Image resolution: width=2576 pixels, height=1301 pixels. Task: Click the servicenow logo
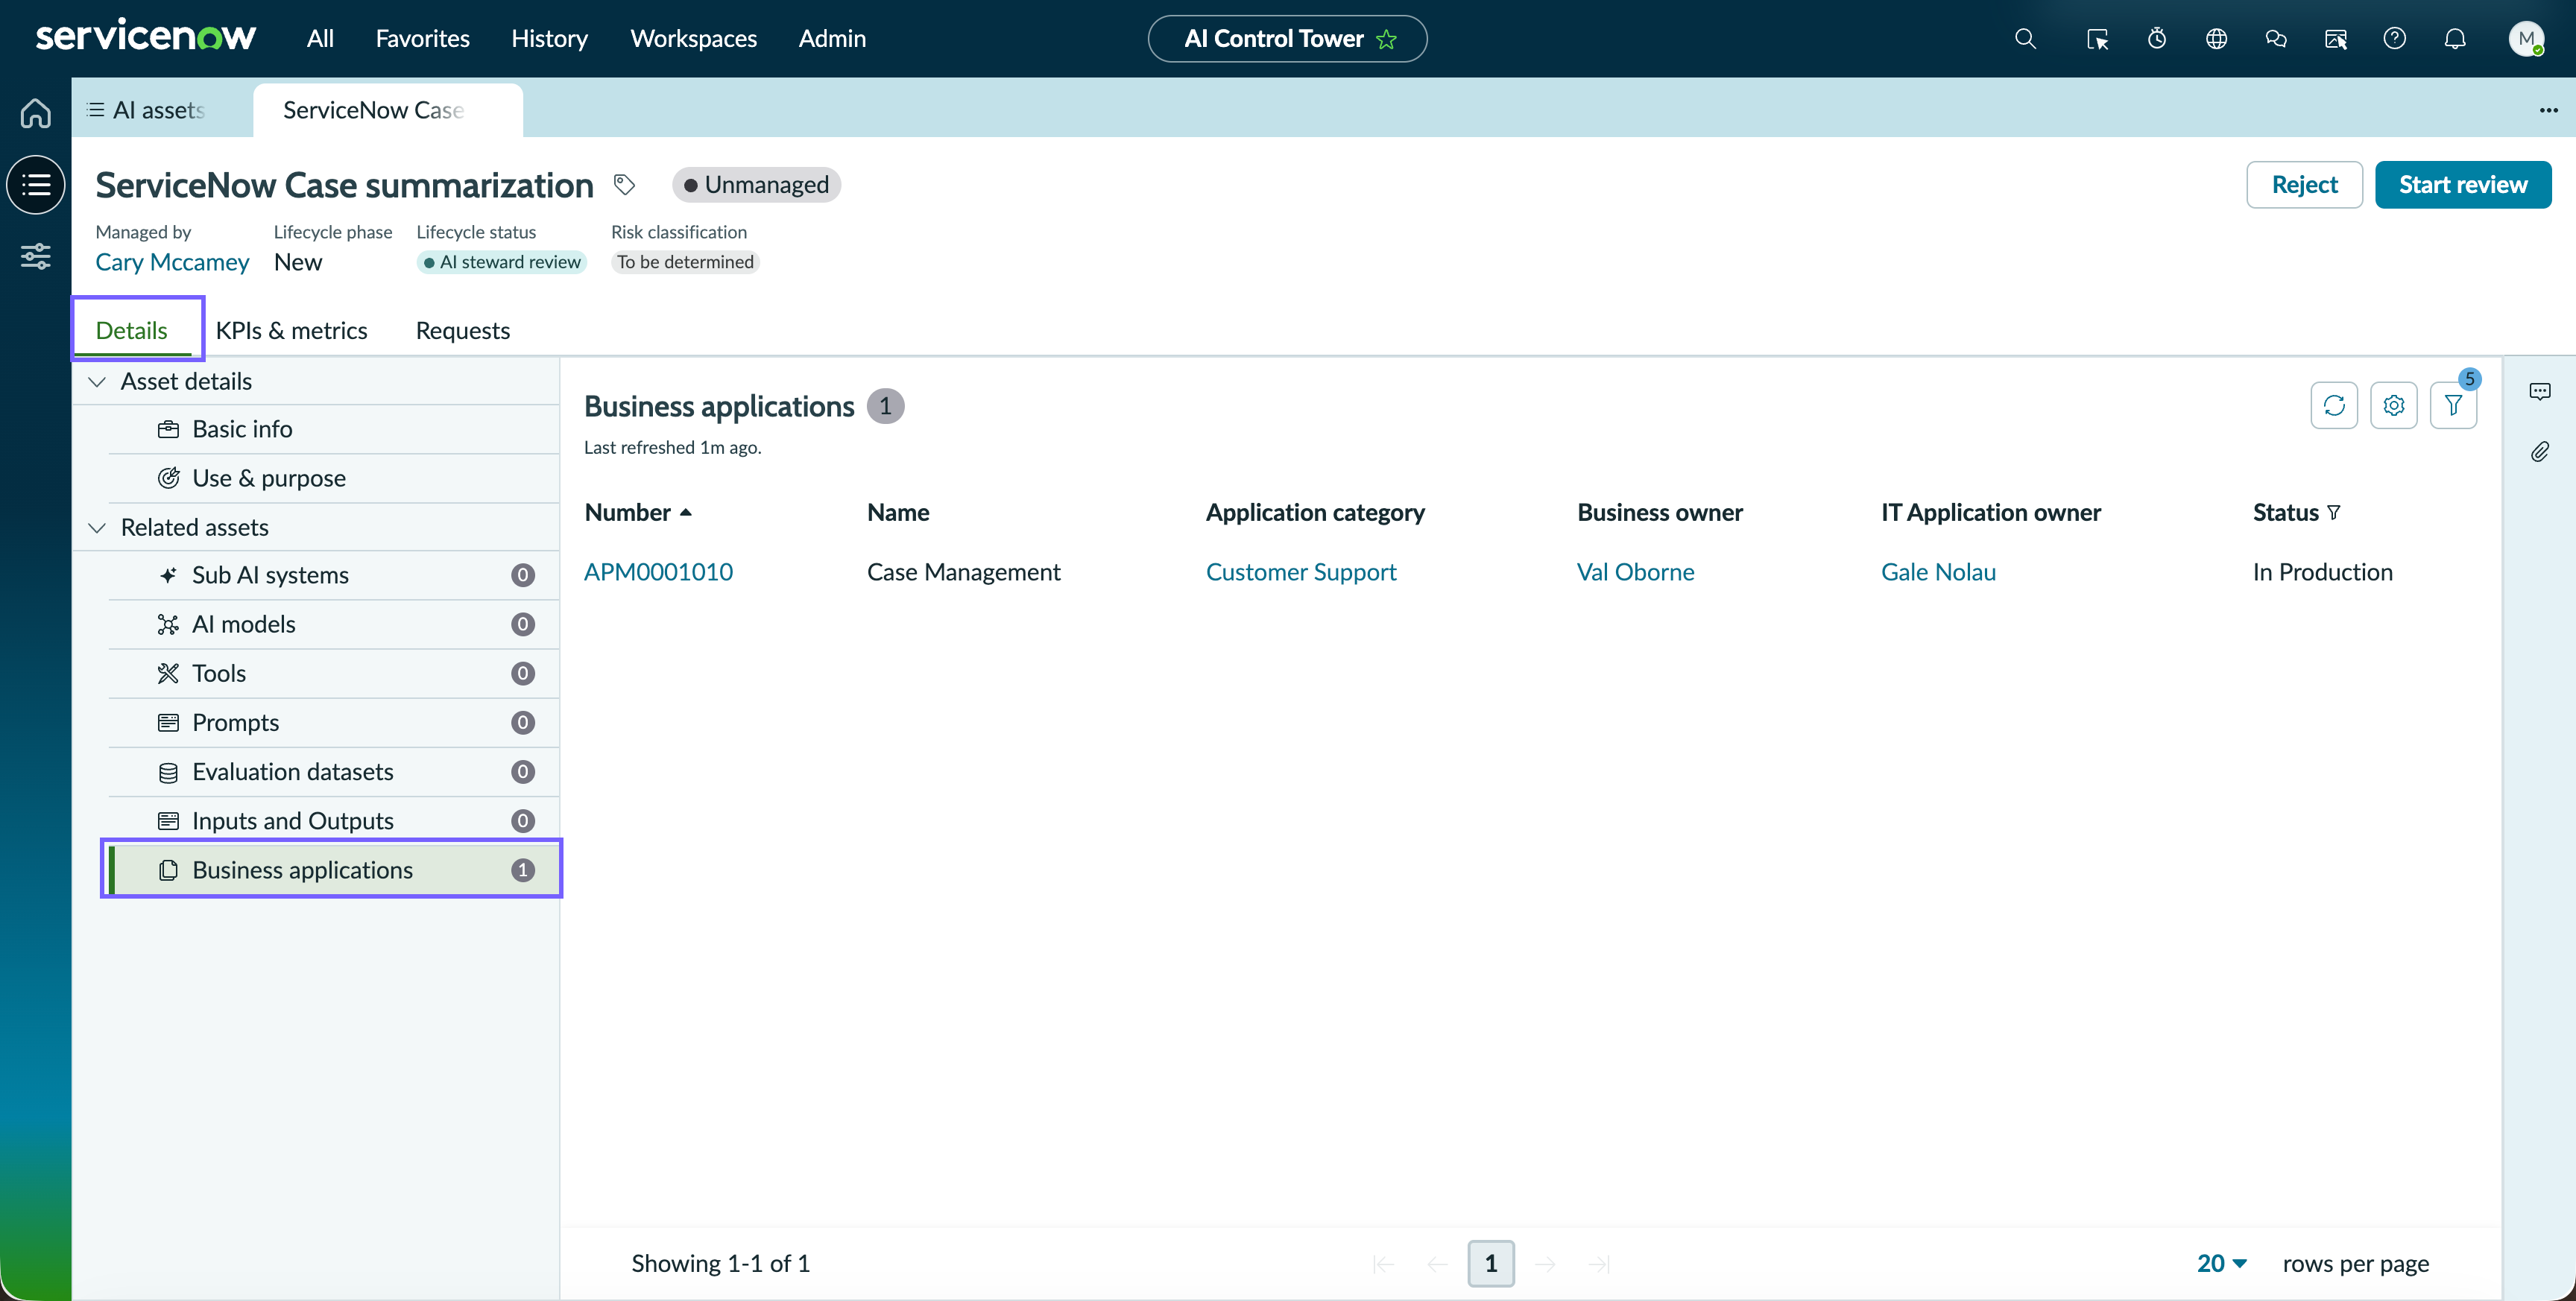[x=146, y=37]
